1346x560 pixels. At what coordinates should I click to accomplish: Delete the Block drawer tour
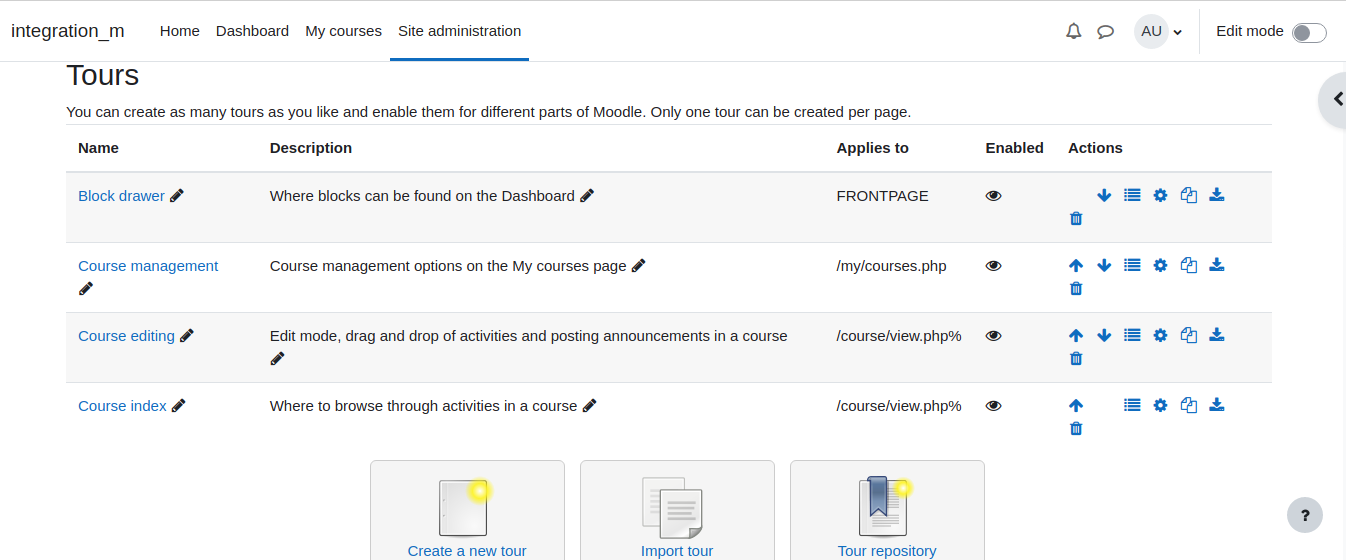point(1076,218)
